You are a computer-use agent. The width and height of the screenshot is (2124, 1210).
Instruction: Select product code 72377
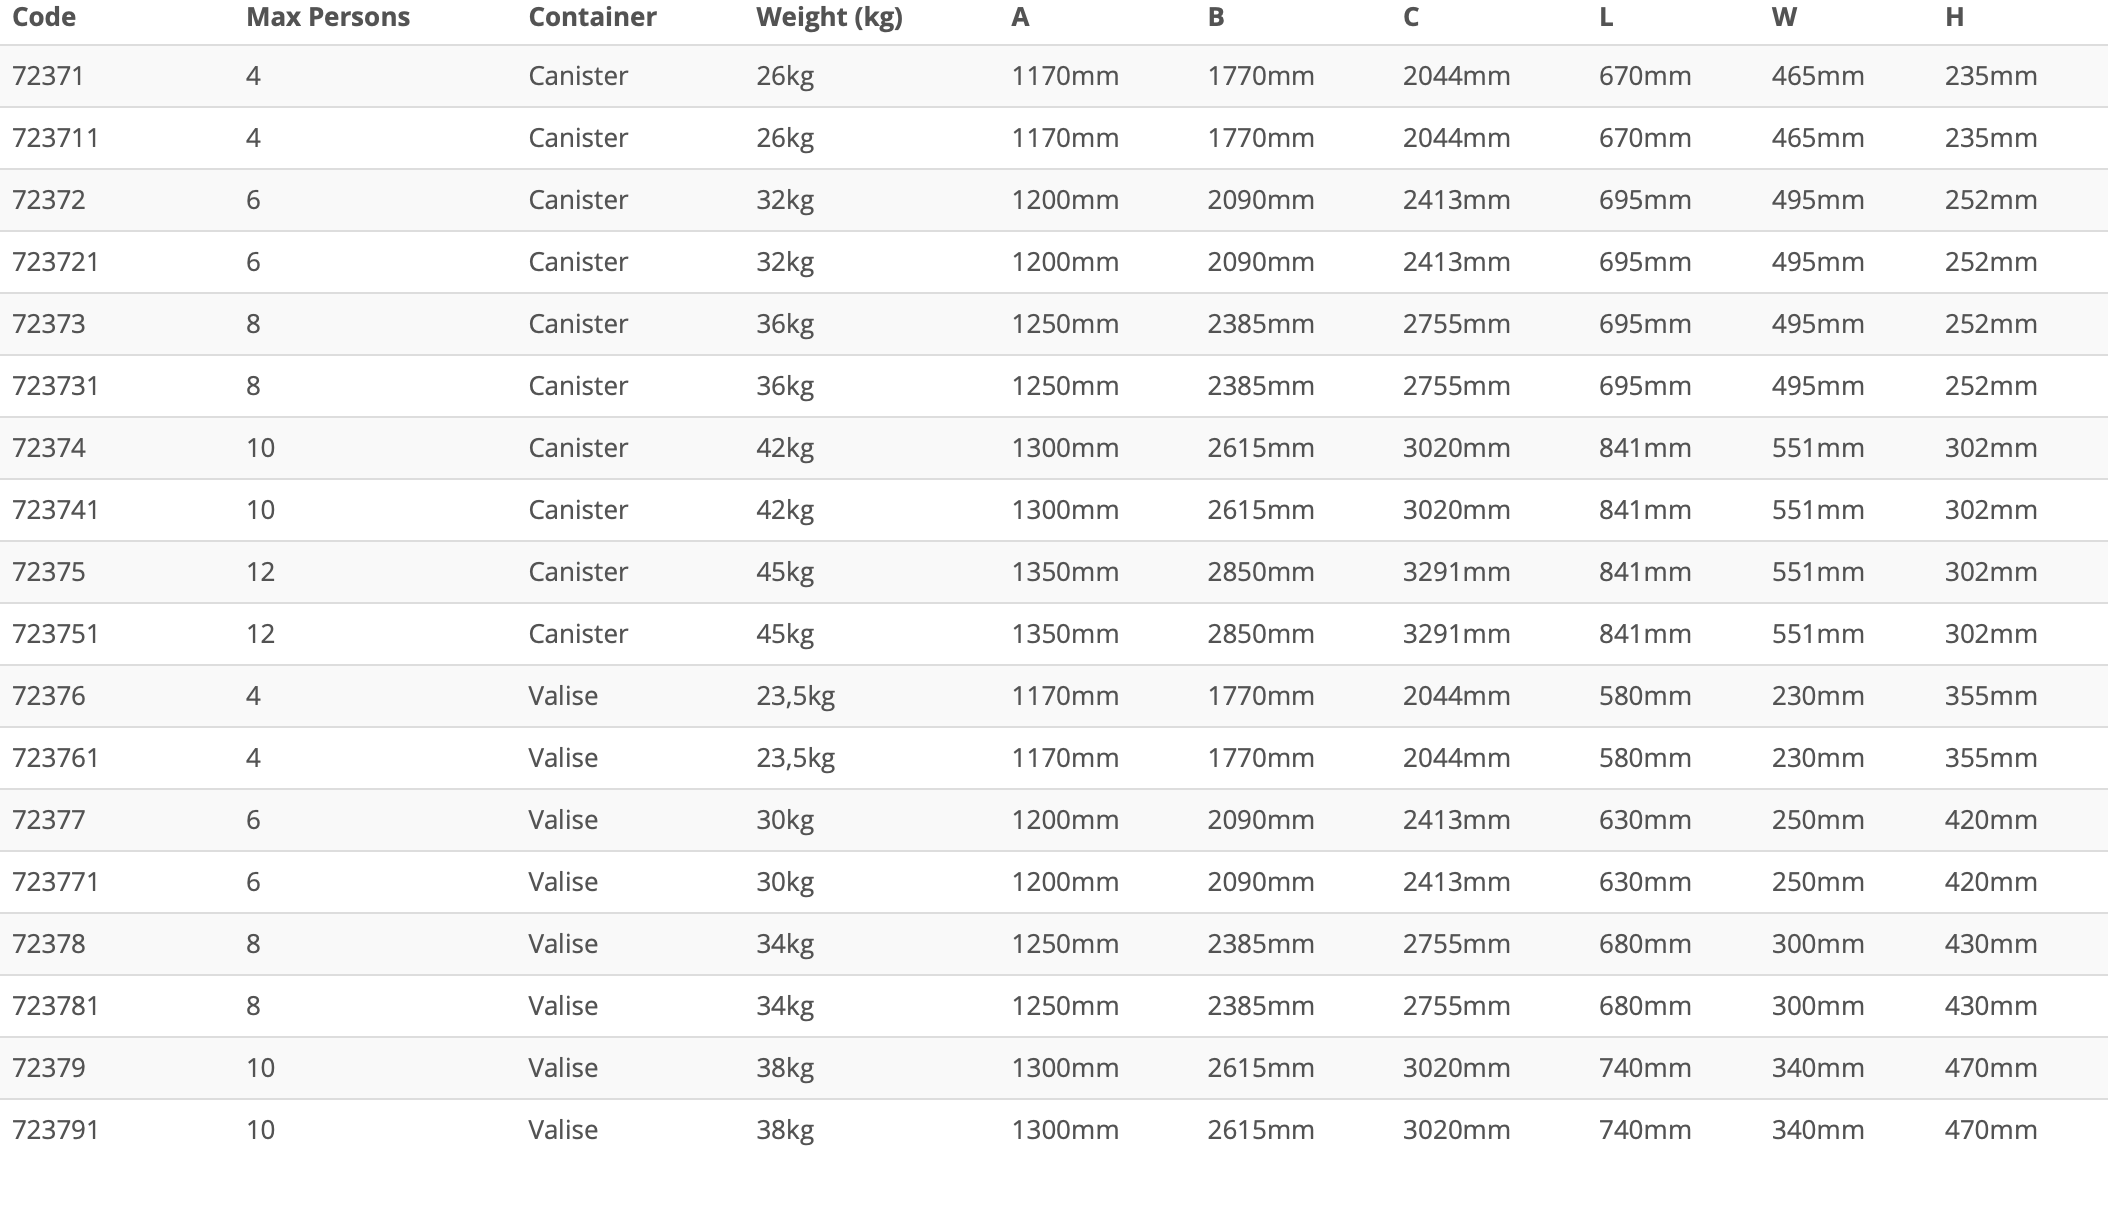pyautogui.click(x=49, y=820)
